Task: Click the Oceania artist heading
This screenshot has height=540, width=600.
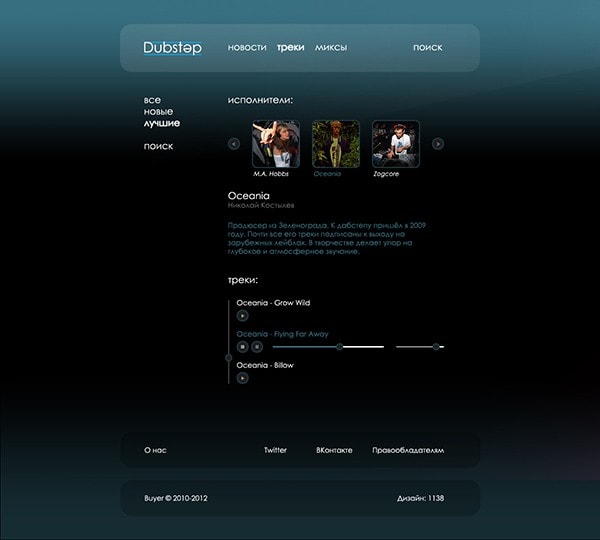Action: pyautogui.click(x=248, y=196)
